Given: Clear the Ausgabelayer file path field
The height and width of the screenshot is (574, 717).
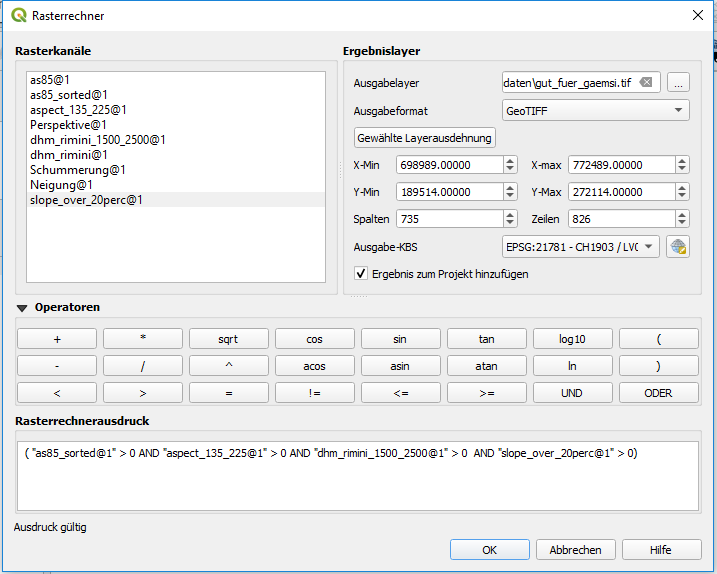Looking at the screenshot, I should [646, 83].
